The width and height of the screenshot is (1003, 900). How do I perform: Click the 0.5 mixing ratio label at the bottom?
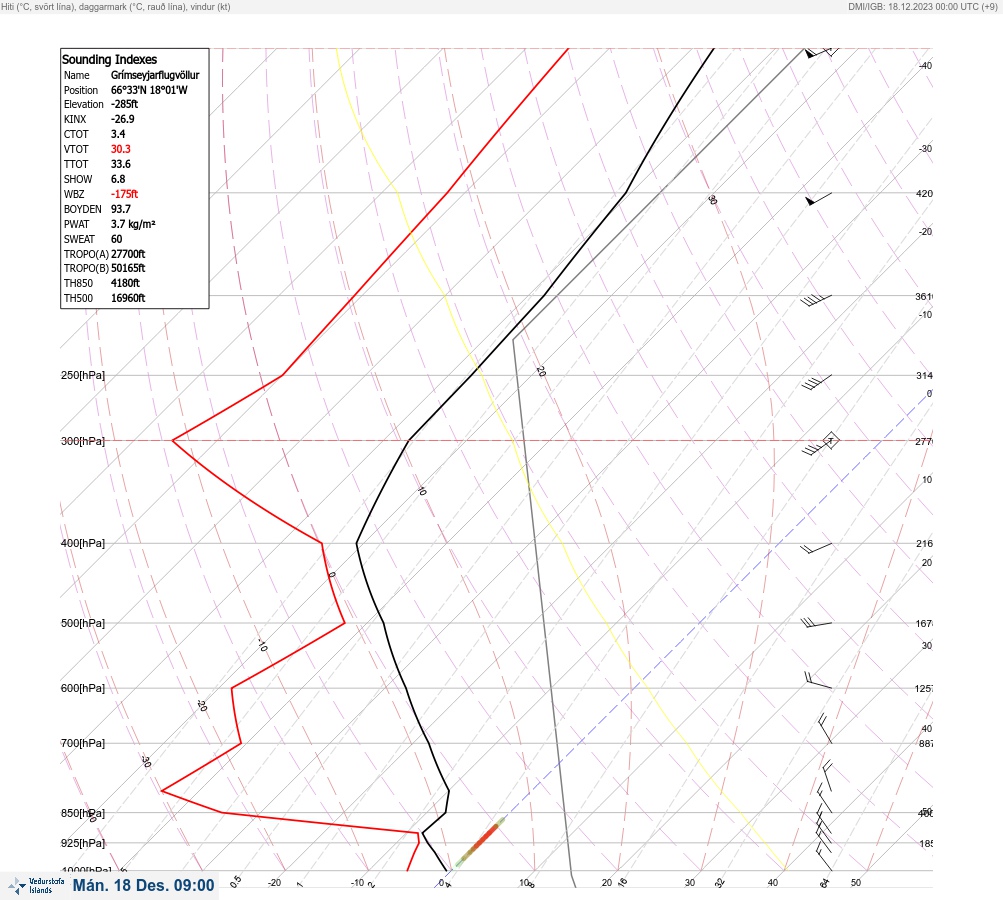(x=235, y=881)
